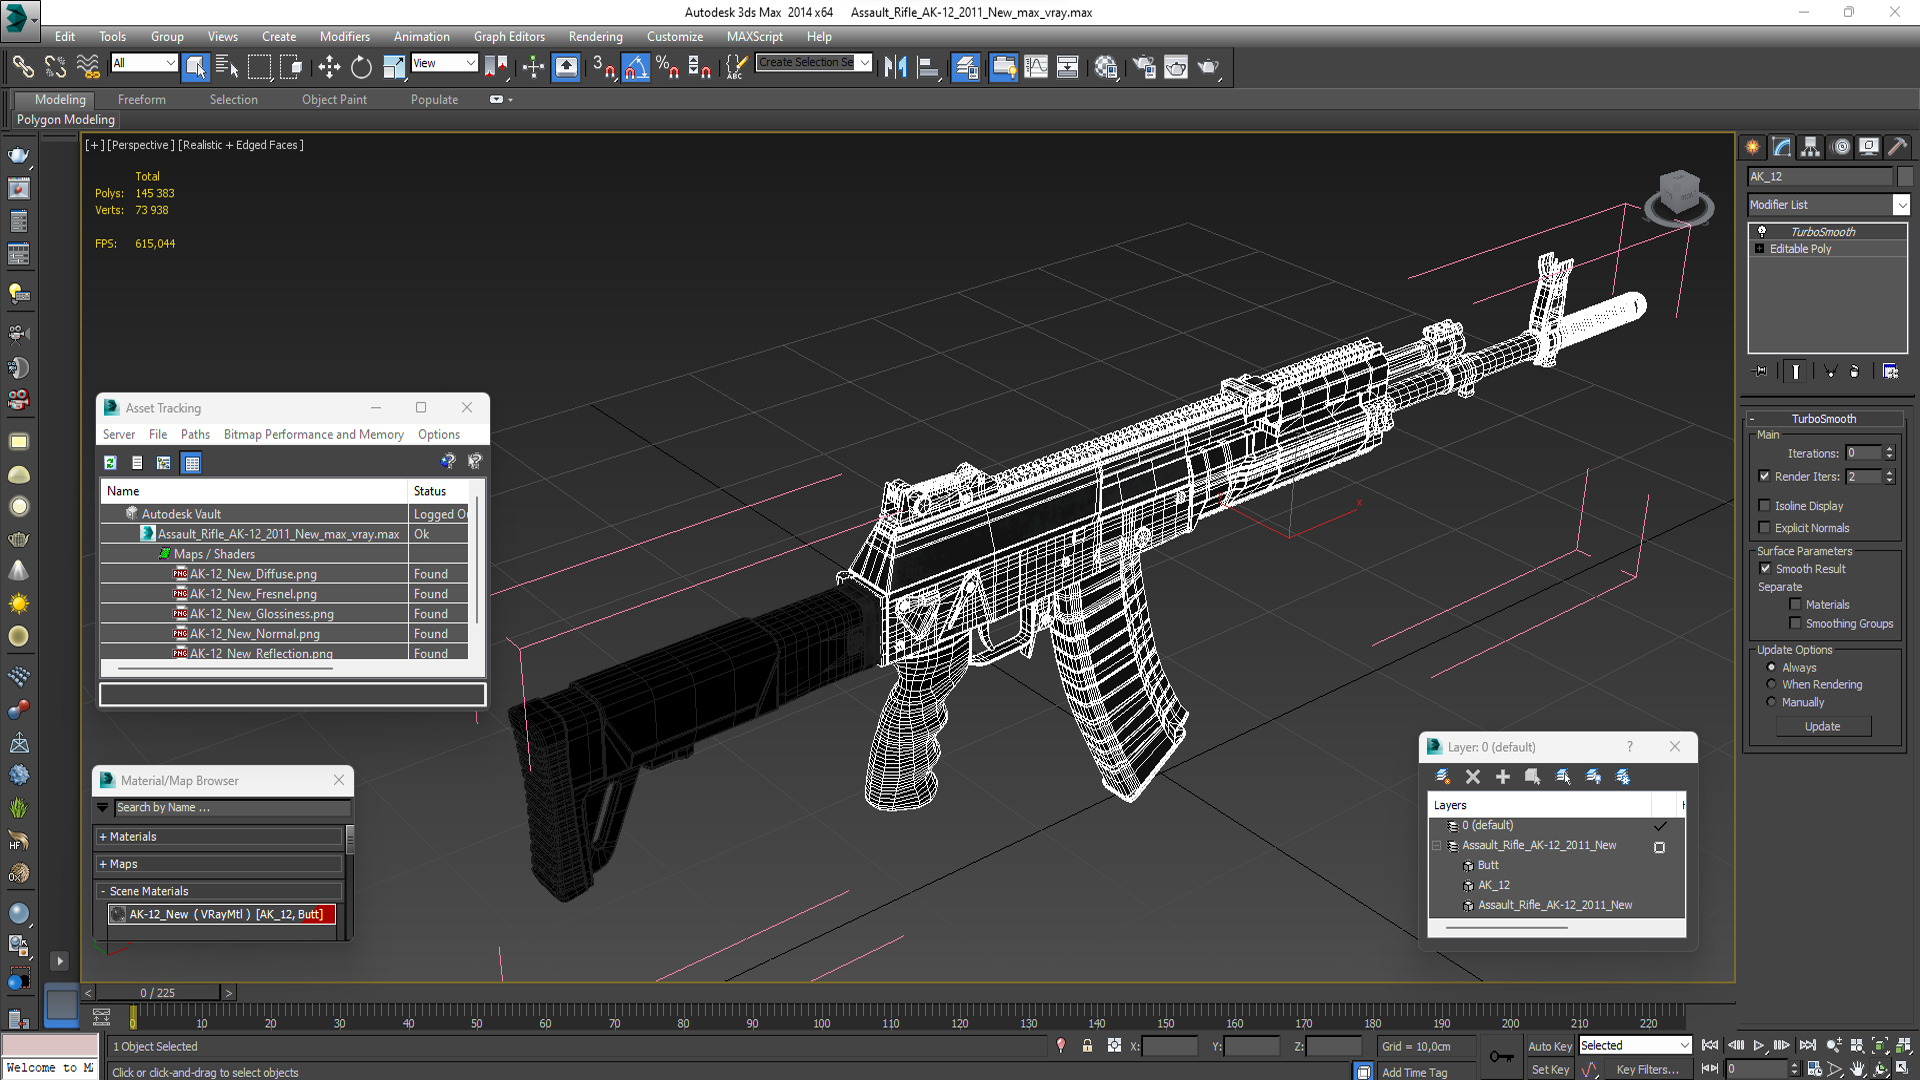Click the Mirror tool icon
Screen dimensions: 1920x1080
(x=895, y=67)
